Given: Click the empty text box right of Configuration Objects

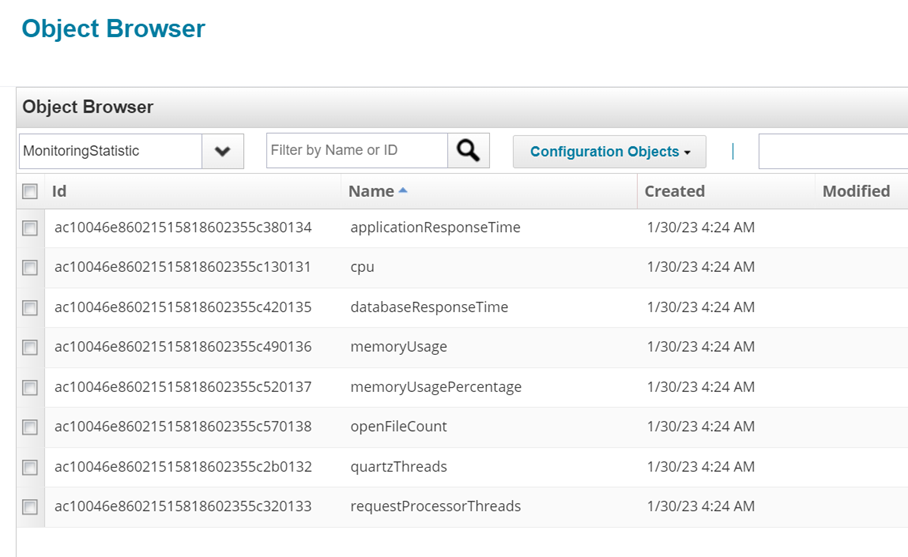Looking at the screenshot, I should pyautogui.click(x=832, y=152).
